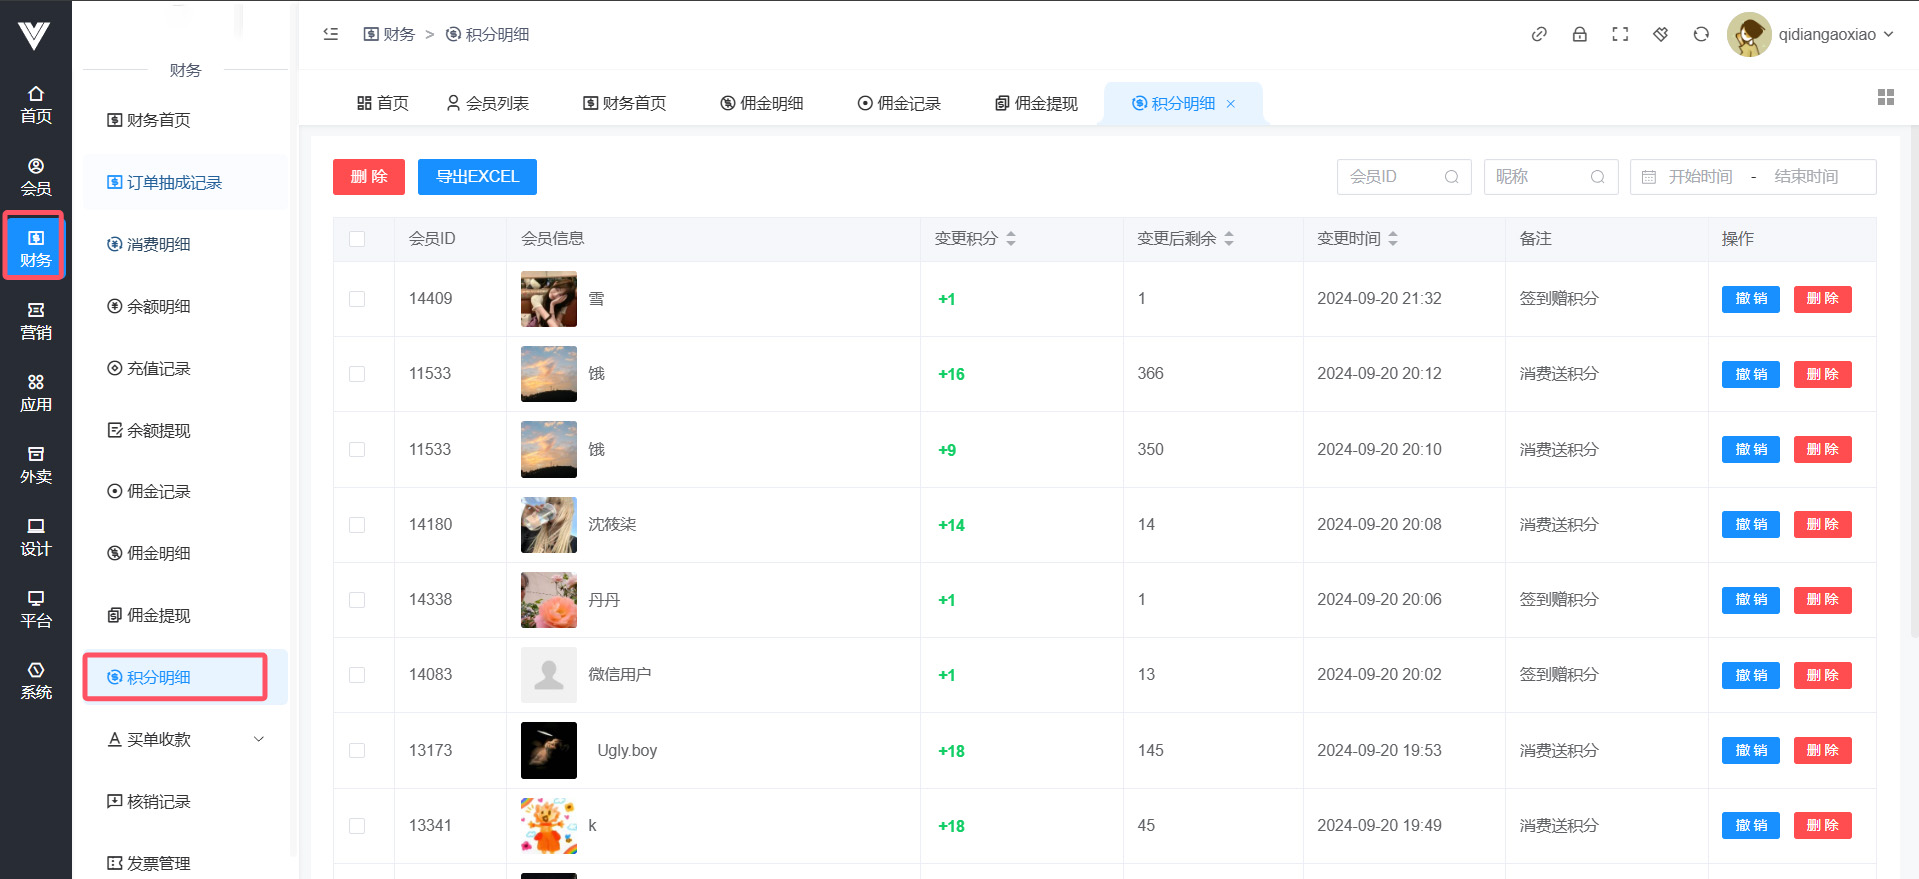Click the lock screen icon
Image resolution: width=1919 pixels, height=879 pixels.
click(x=1579, y=34)
